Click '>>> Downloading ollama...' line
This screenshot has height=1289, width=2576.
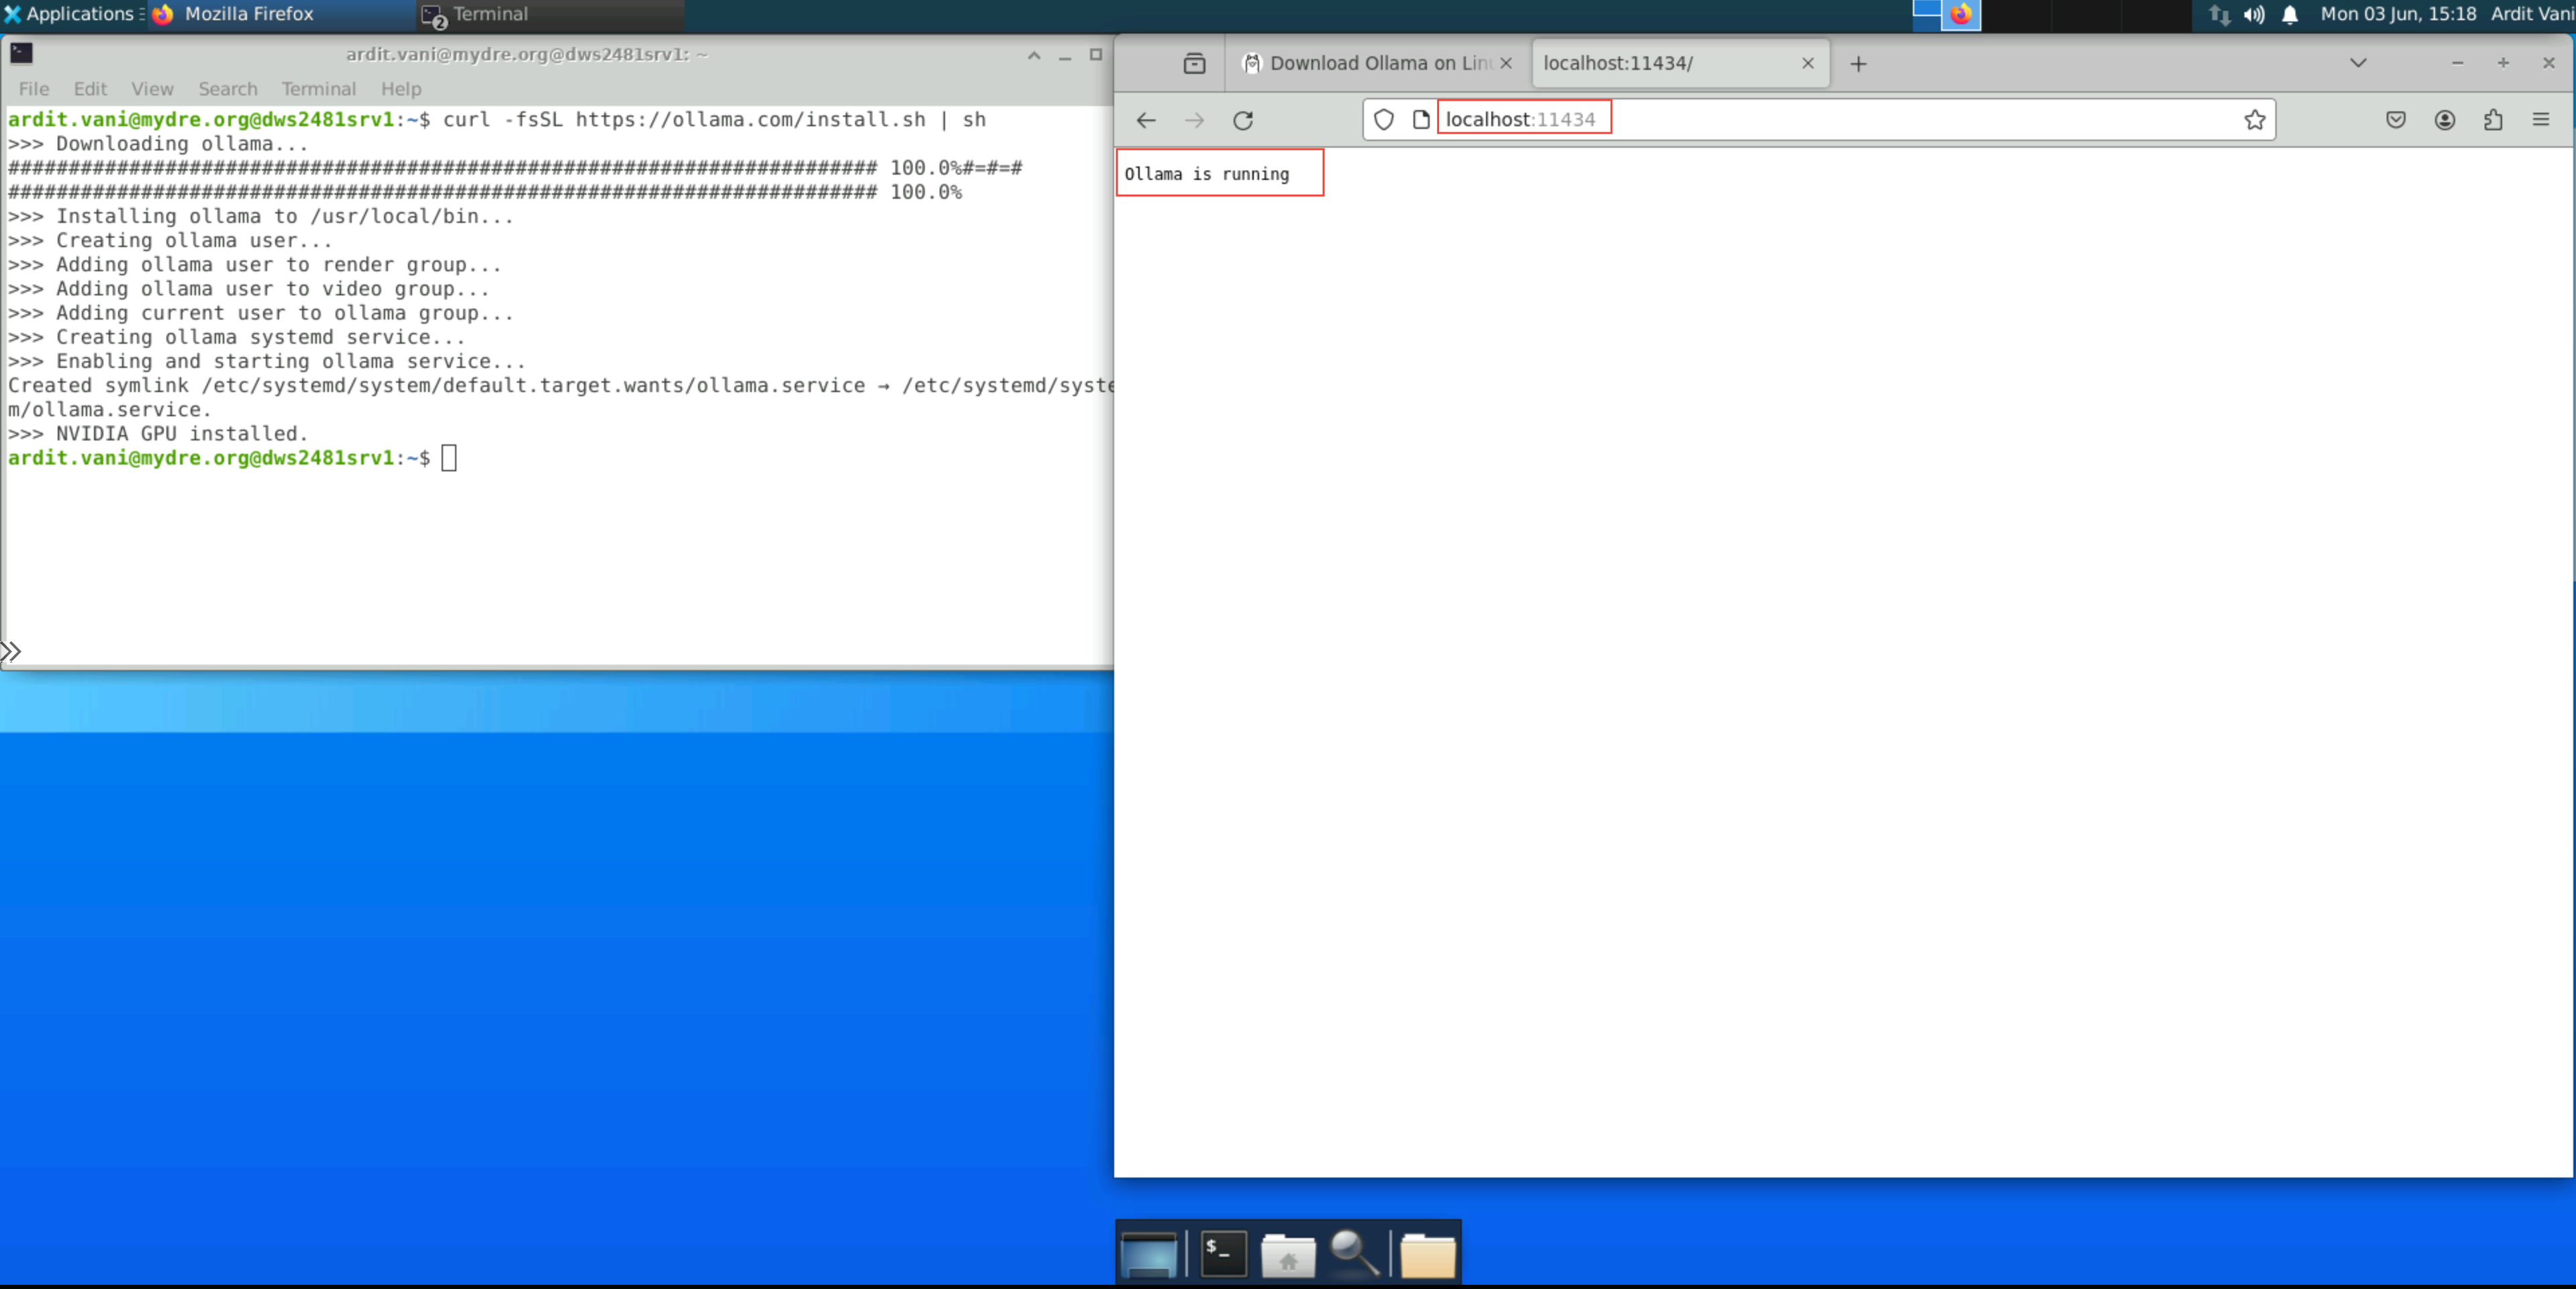158,144
